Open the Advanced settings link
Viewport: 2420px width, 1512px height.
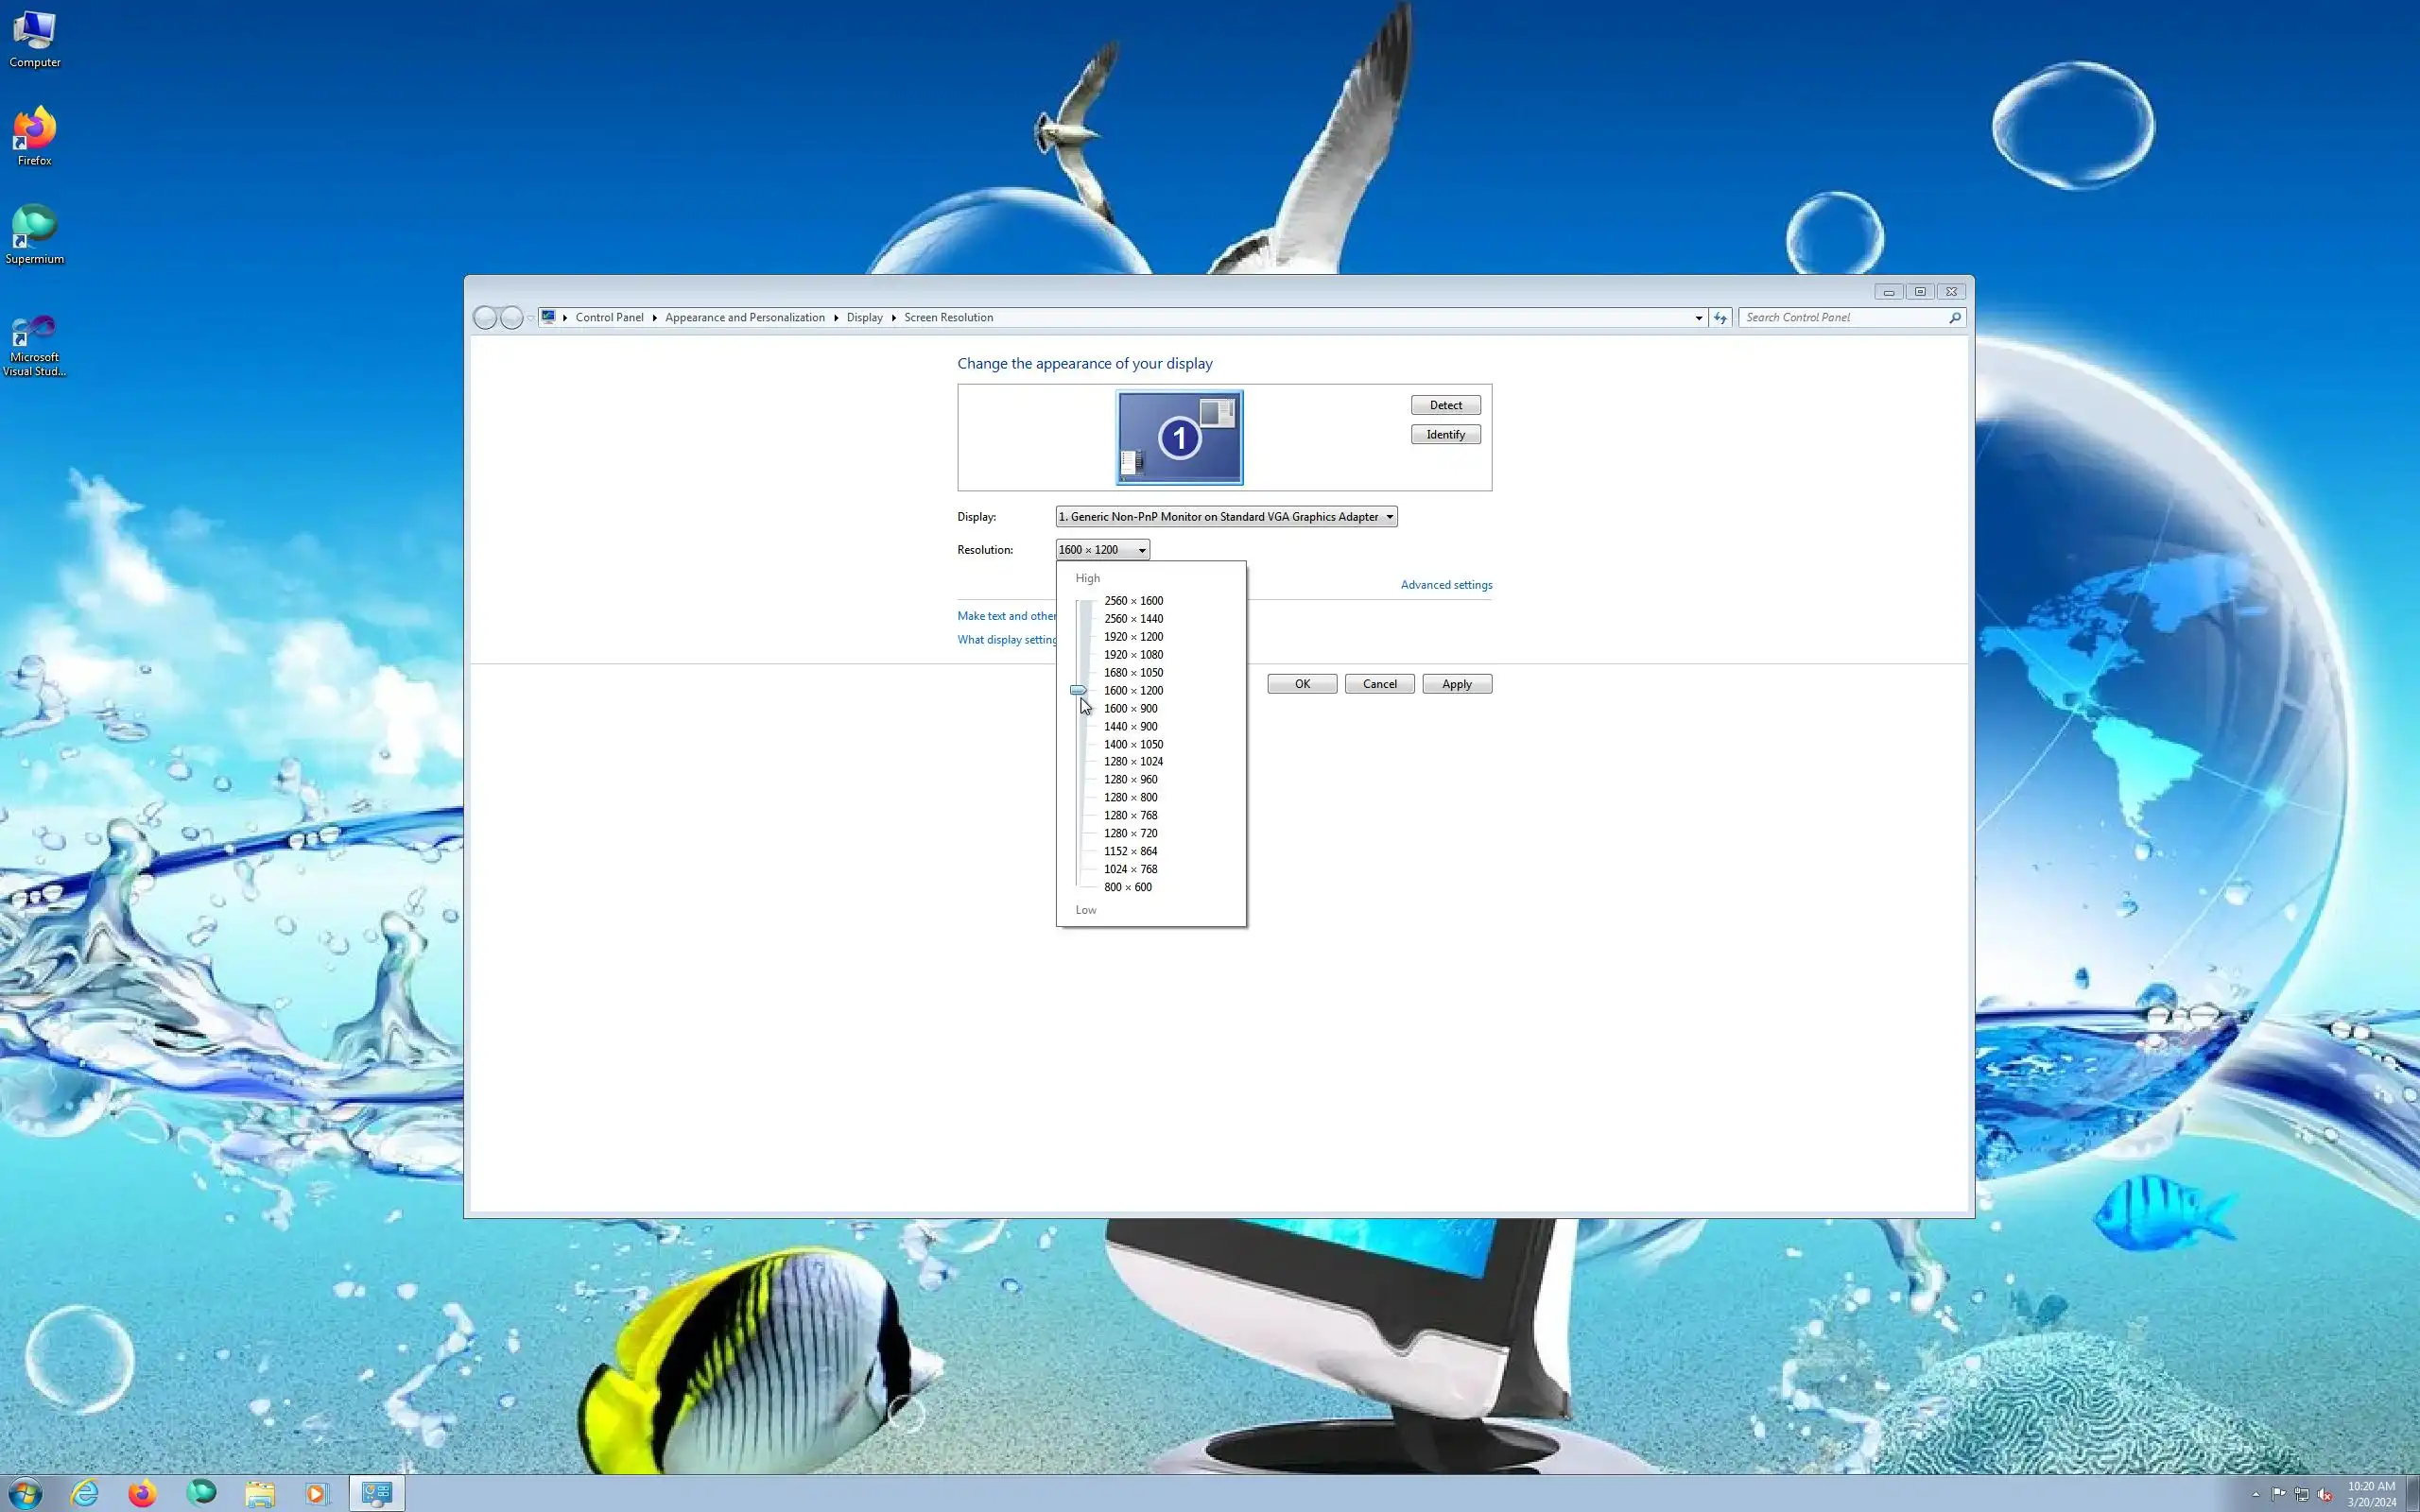pos(1445,585)
